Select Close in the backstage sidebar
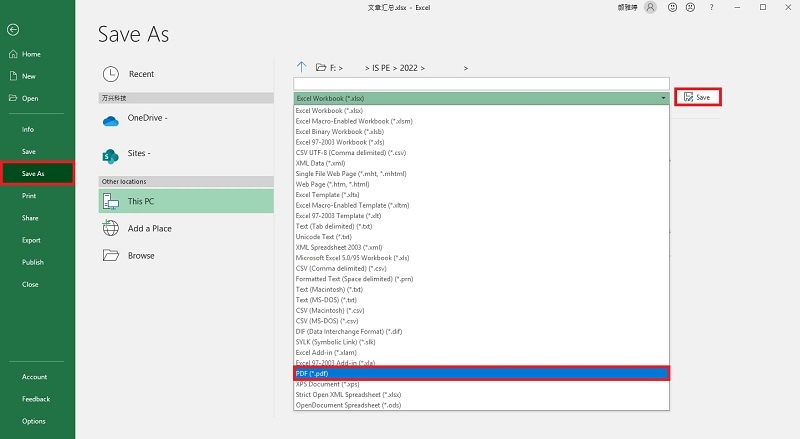 30,284
